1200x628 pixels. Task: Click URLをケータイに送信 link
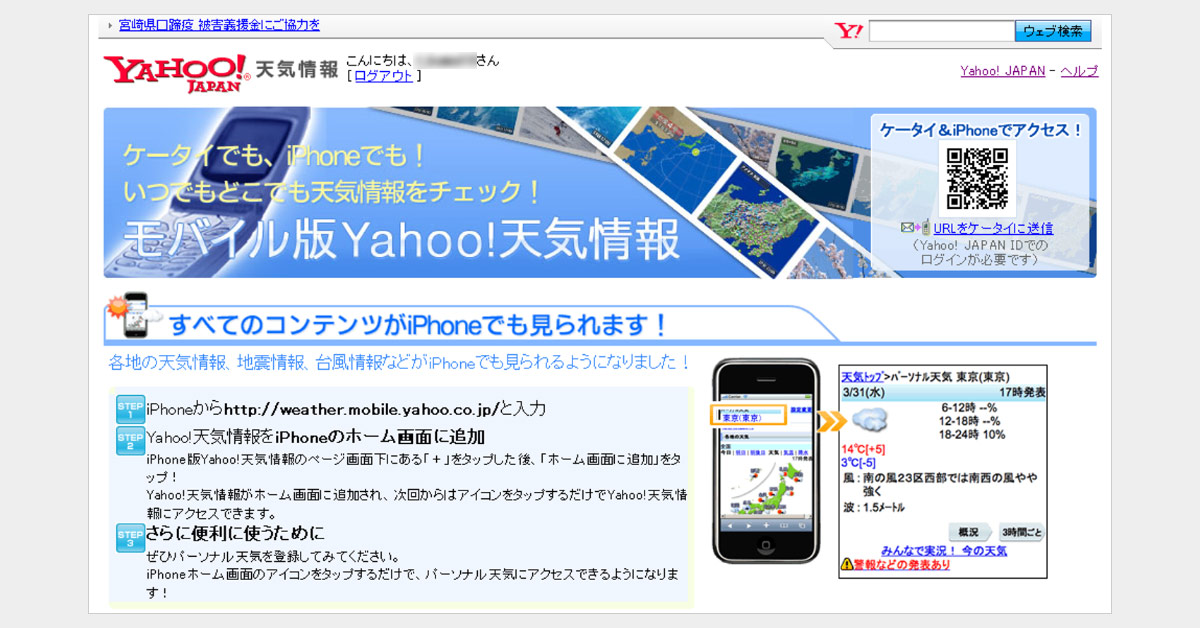click(993, 228)
